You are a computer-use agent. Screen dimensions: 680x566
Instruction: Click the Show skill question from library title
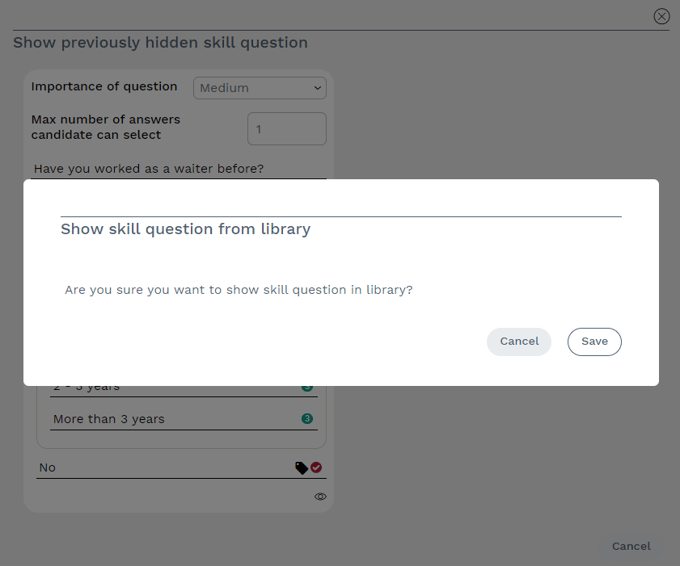(186, 229)
